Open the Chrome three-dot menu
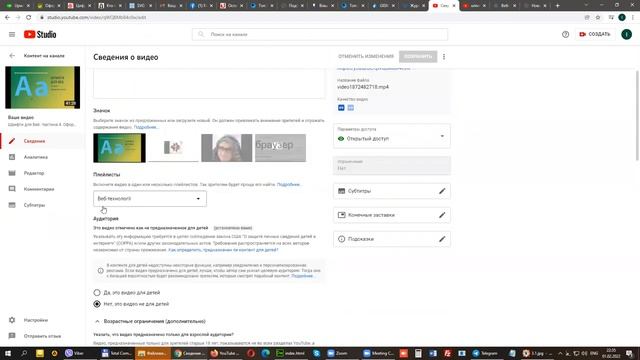This screenshot has height=360, width=640. click(633, 18)
